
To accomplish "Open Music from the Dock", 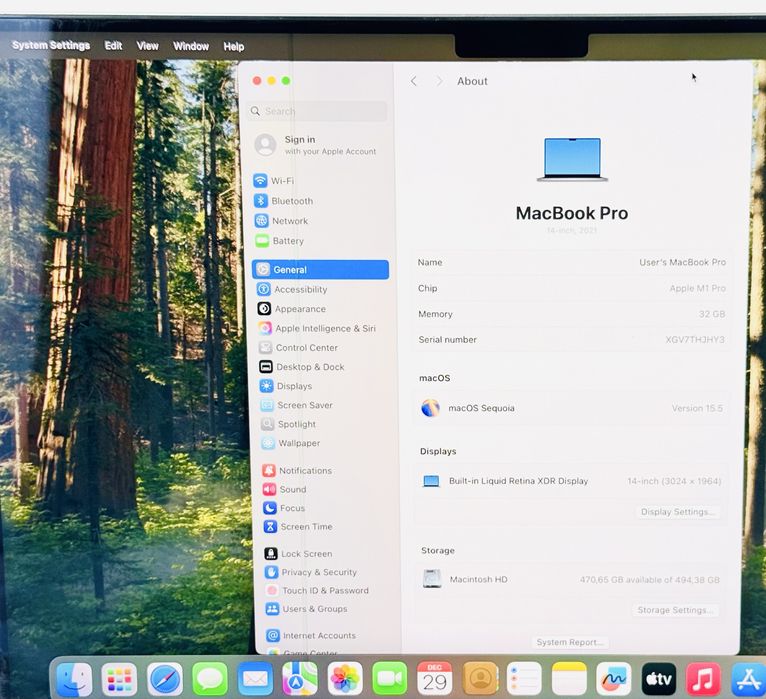I will [x=703, y=679].
